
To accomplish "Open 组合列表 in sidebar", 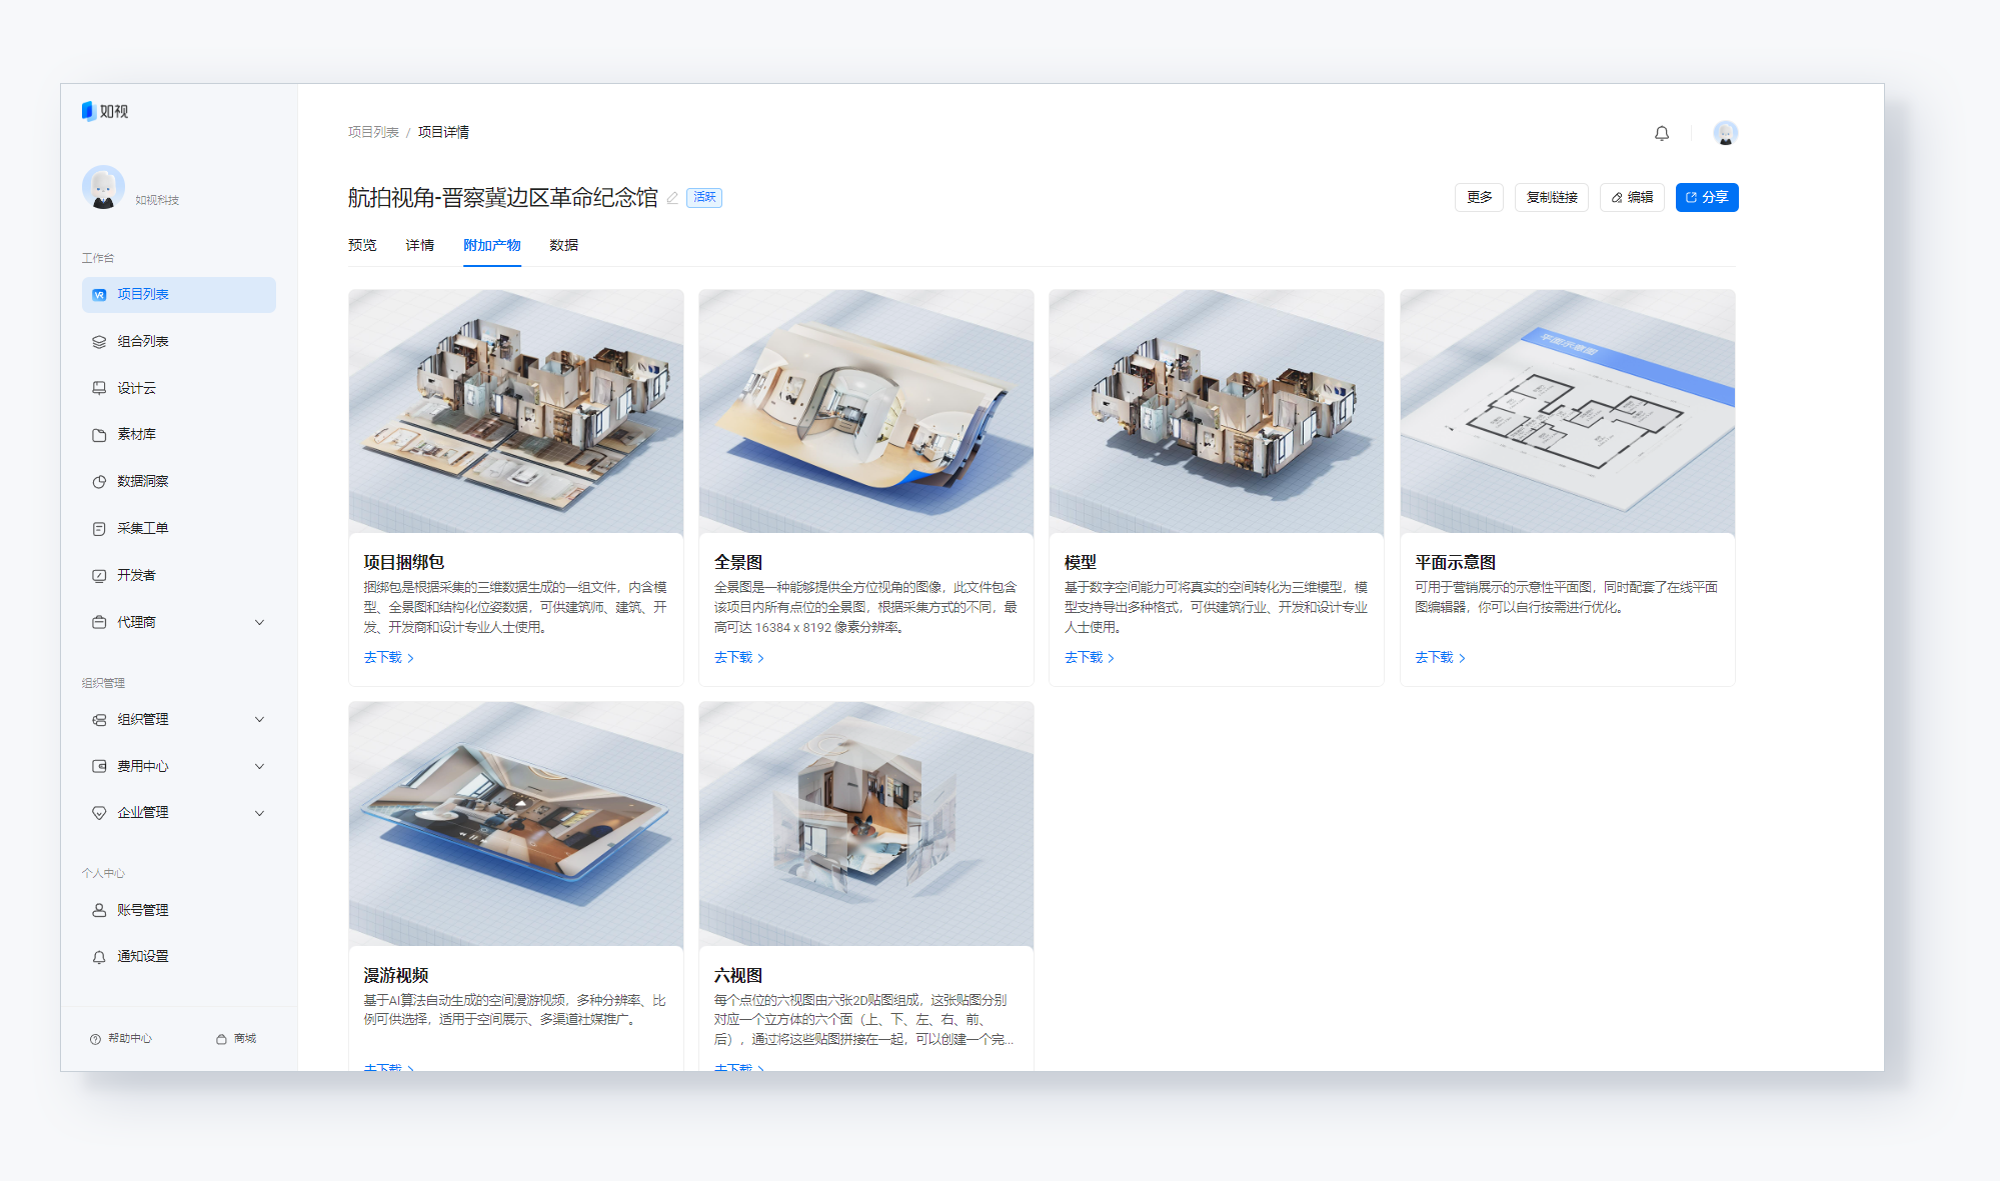I will (x=179, y=342).
